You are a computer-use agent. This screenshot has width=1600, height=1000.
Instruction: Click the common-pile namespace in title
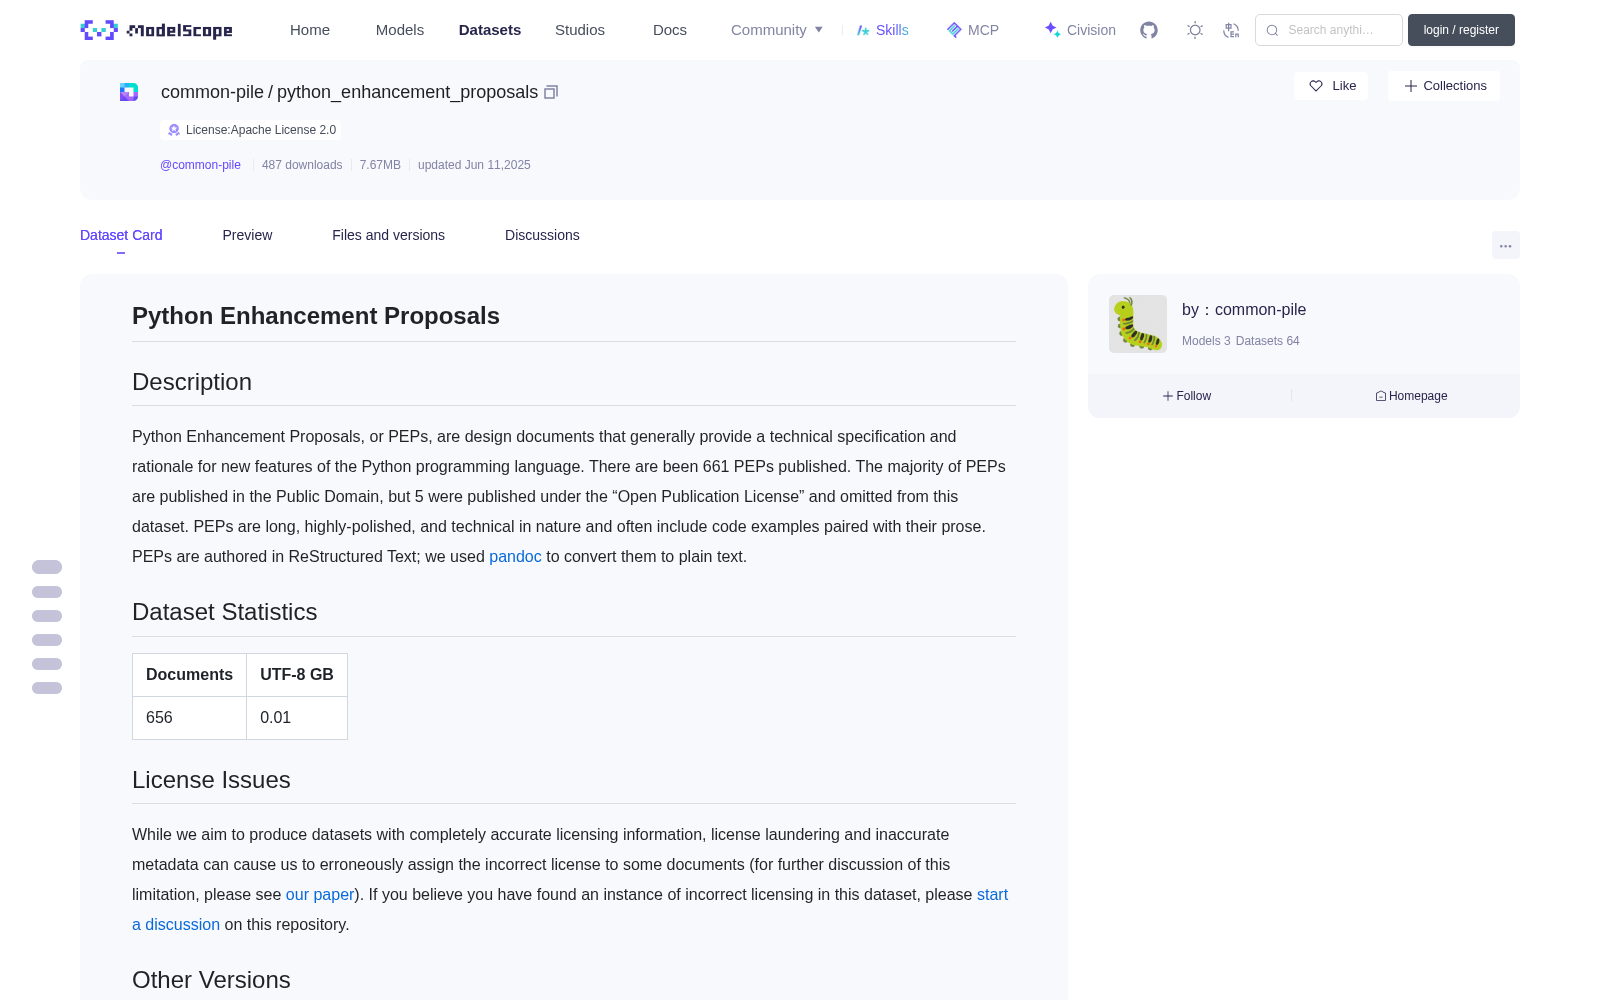point(212,92)
